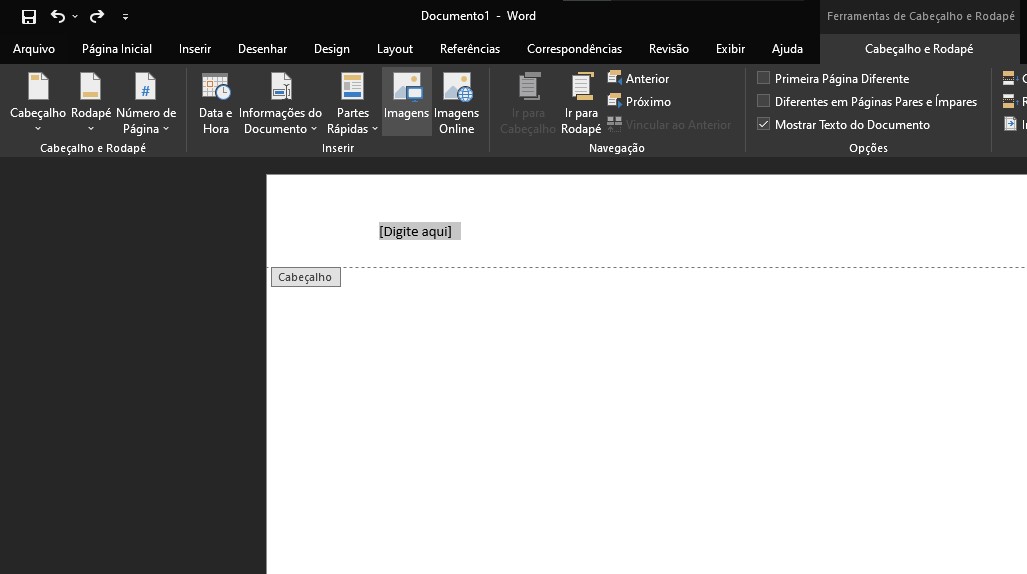Insert Imagens from this device
Viewport: 1027px width, 574px height.
(x=406, y=102)
